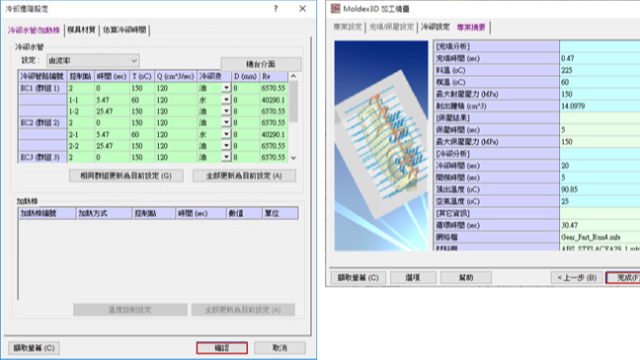Open the 估算冷卻時間 tab
The image size is (640, 360).
[124, 30]
